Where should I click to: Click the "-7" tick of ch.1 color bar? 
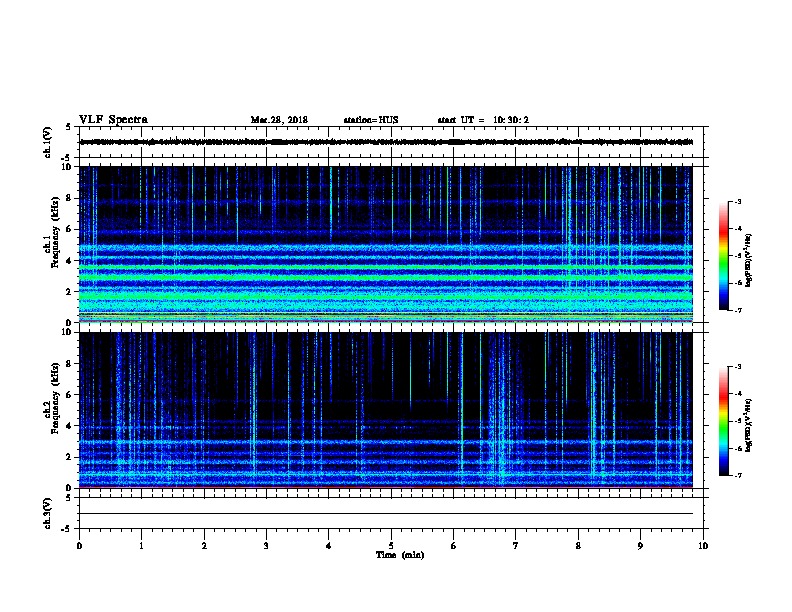pyautogui.click(x=737, y=310)
